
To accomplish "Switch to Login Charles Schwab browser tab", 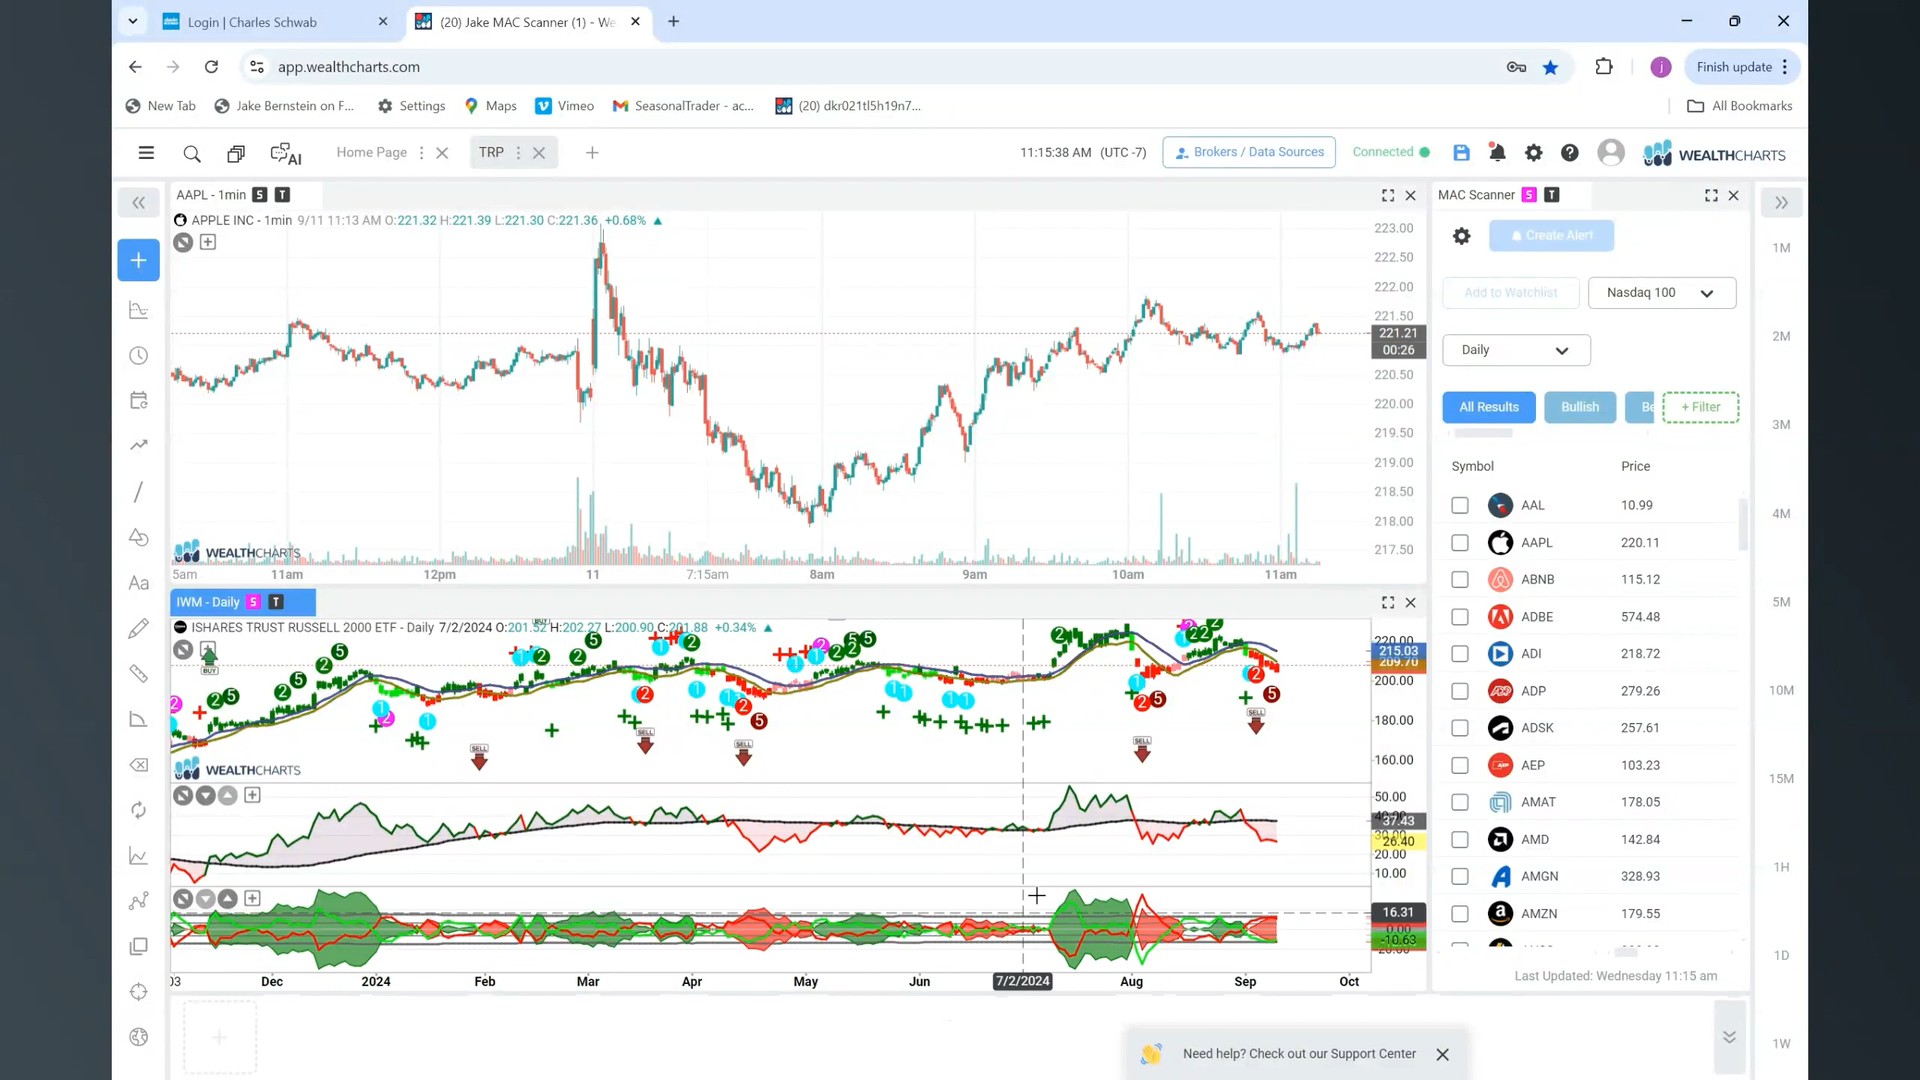I will (x=275, y=22).
